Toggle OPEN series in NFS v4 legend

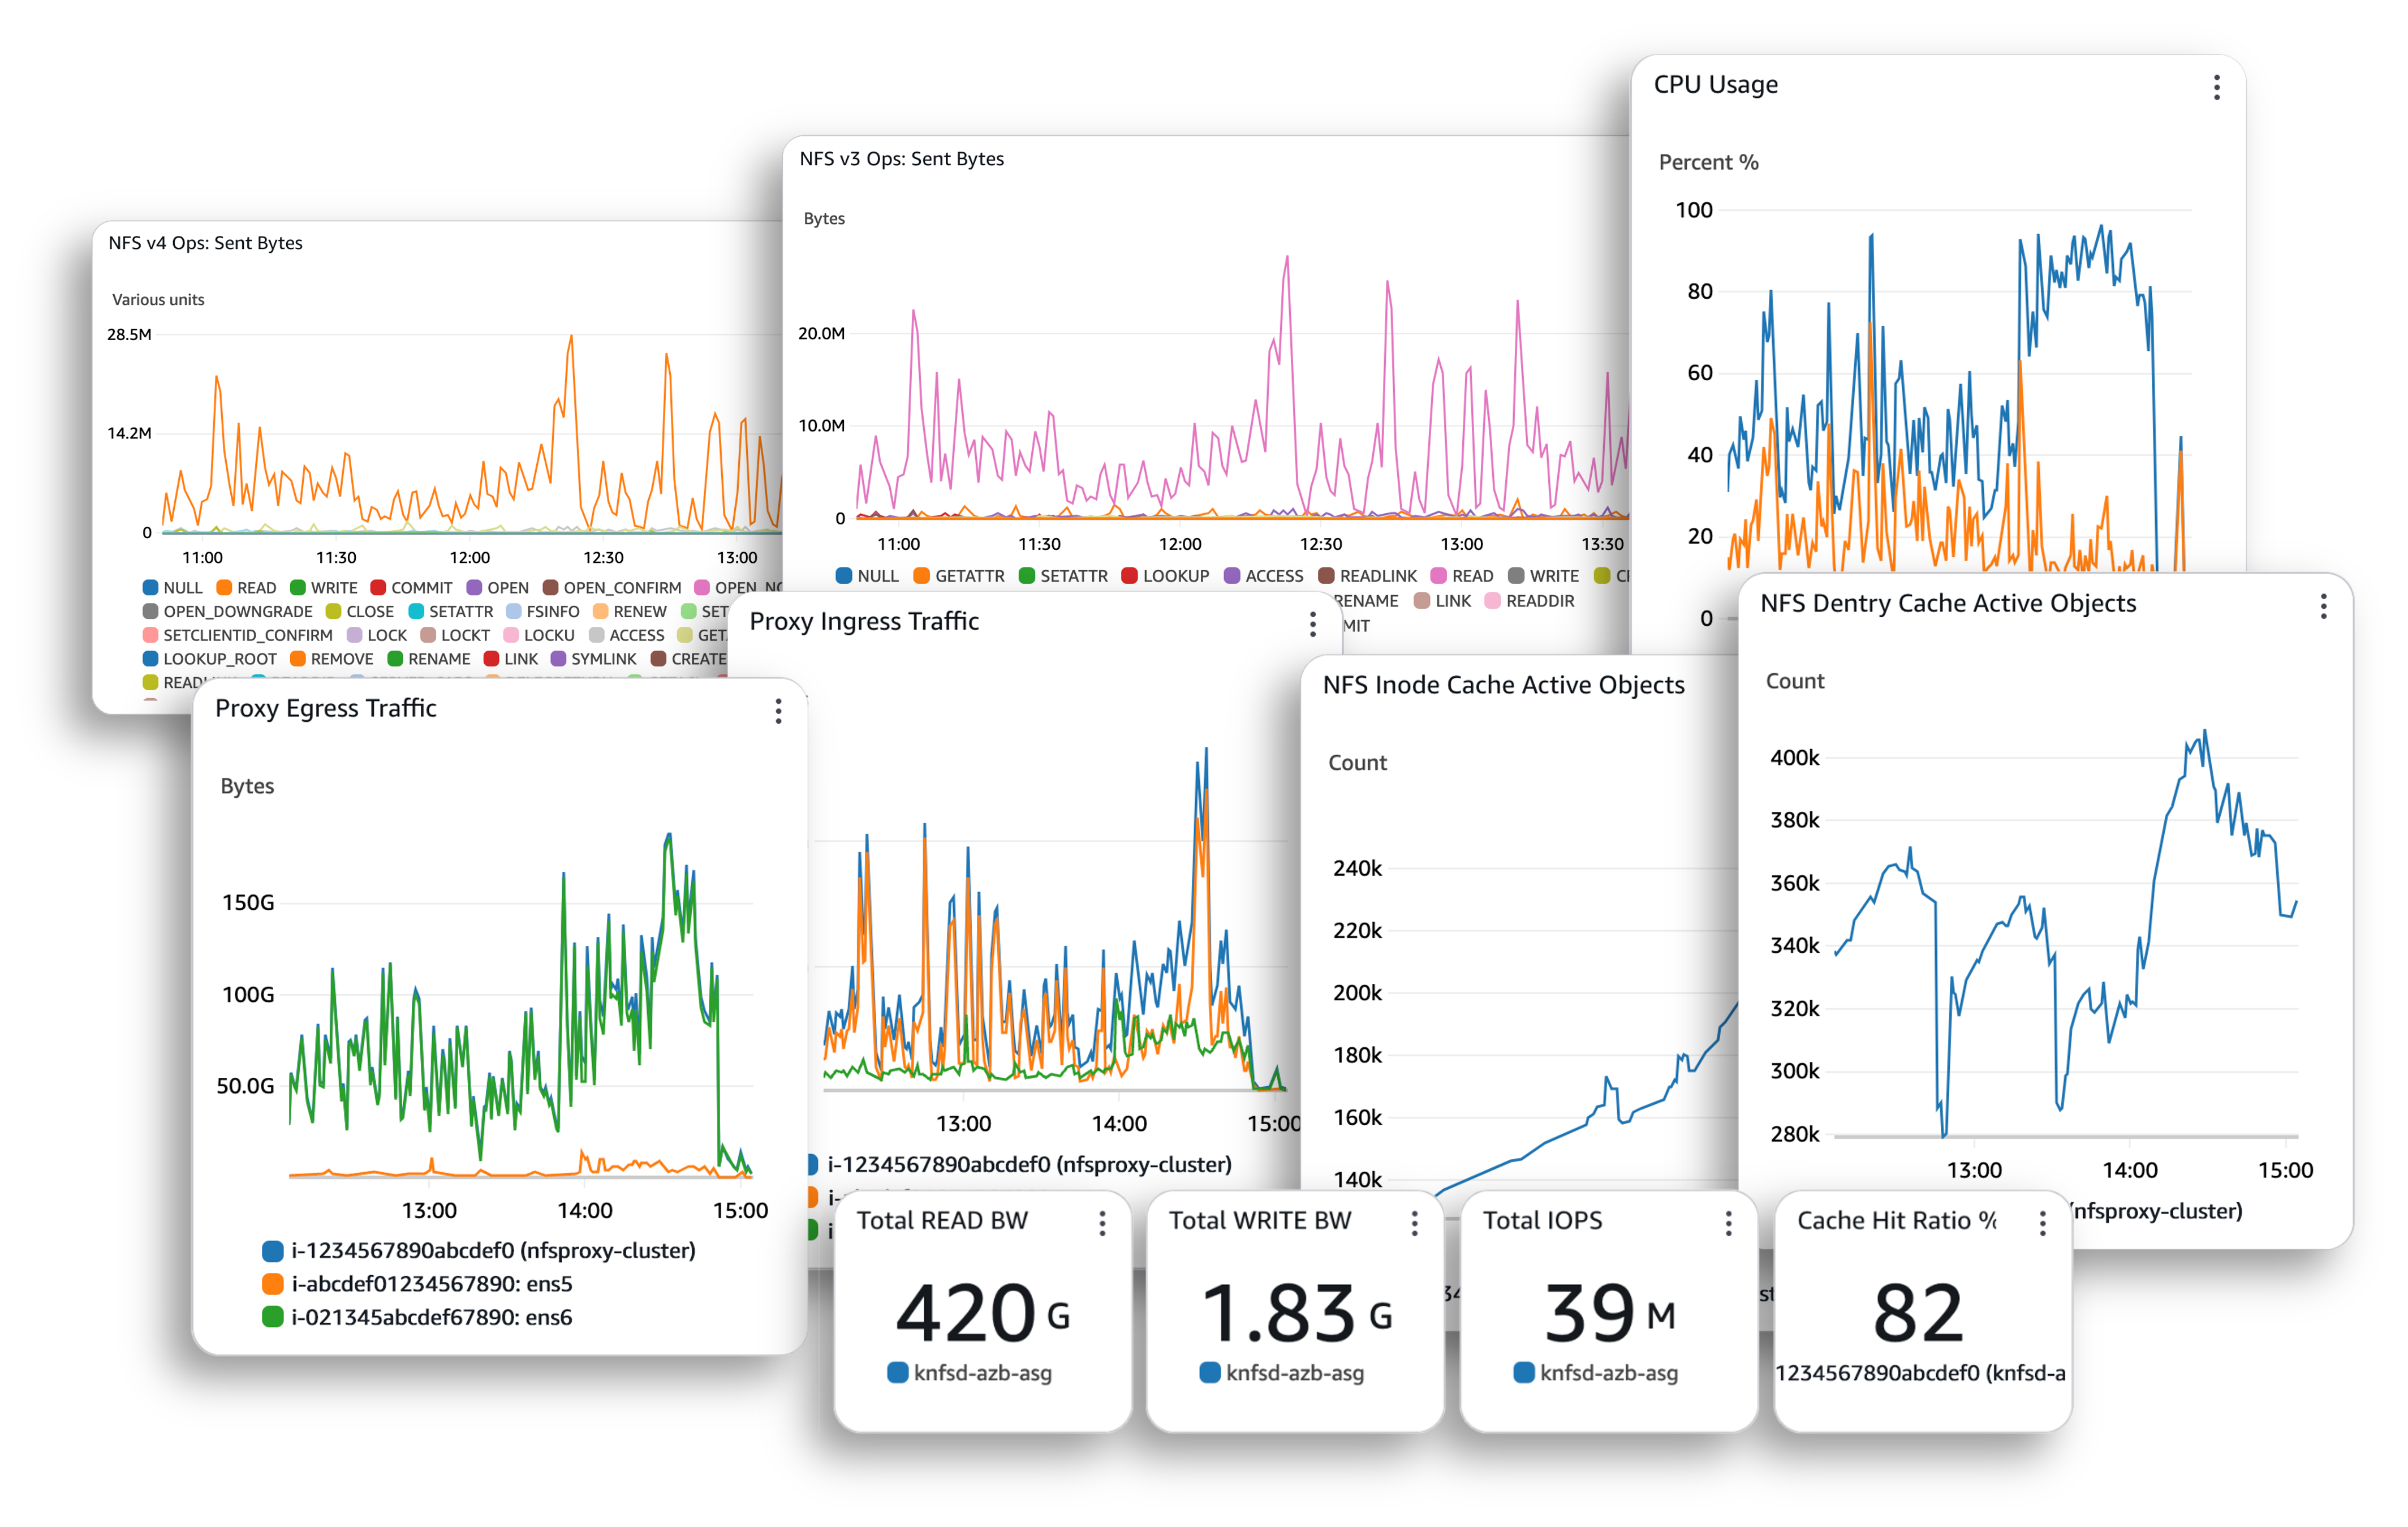(498, 588)
